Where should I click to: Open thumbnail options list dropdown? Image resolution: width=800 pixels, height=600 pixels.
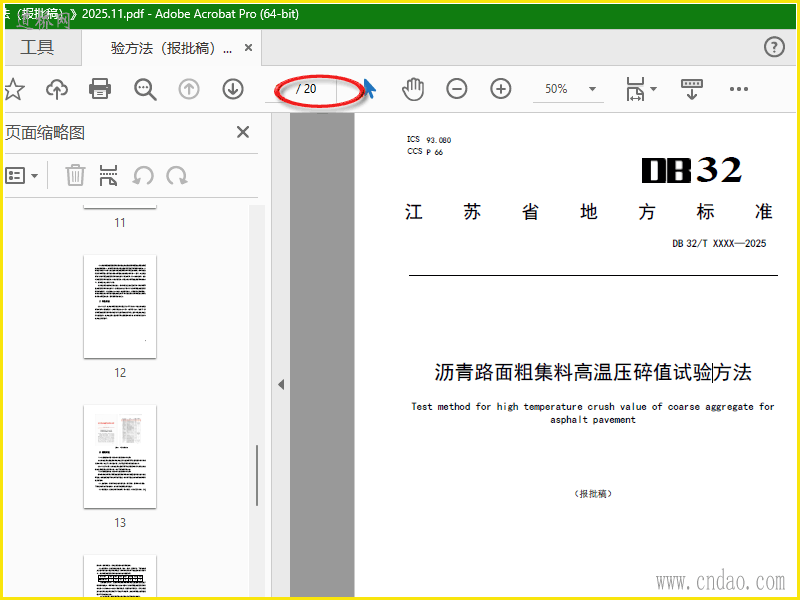click(21, 176)
